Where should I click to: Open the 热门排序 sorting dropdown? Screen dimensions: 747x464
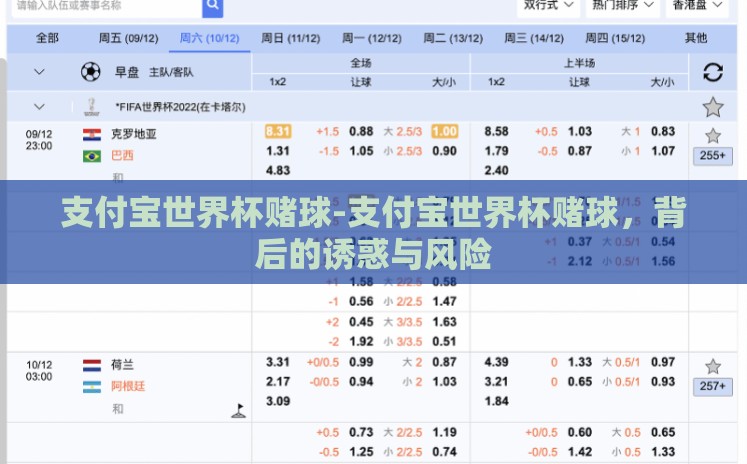click(622, 6)
